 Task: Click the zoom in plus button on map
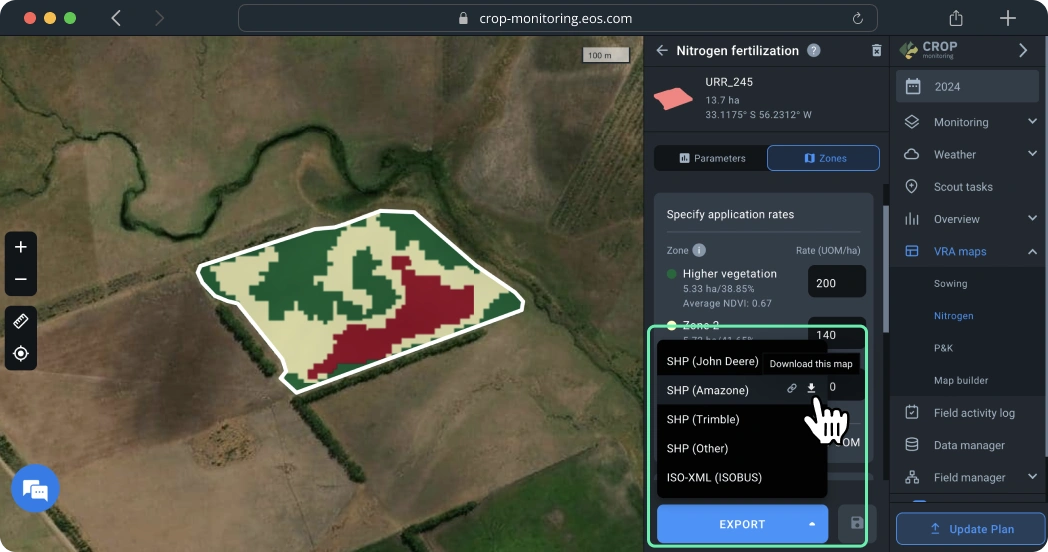(x=21, y=247)
